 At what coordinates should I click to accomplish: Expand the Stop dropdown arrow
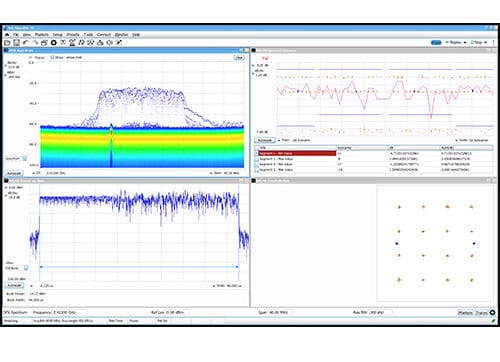[x=486, y=43]
